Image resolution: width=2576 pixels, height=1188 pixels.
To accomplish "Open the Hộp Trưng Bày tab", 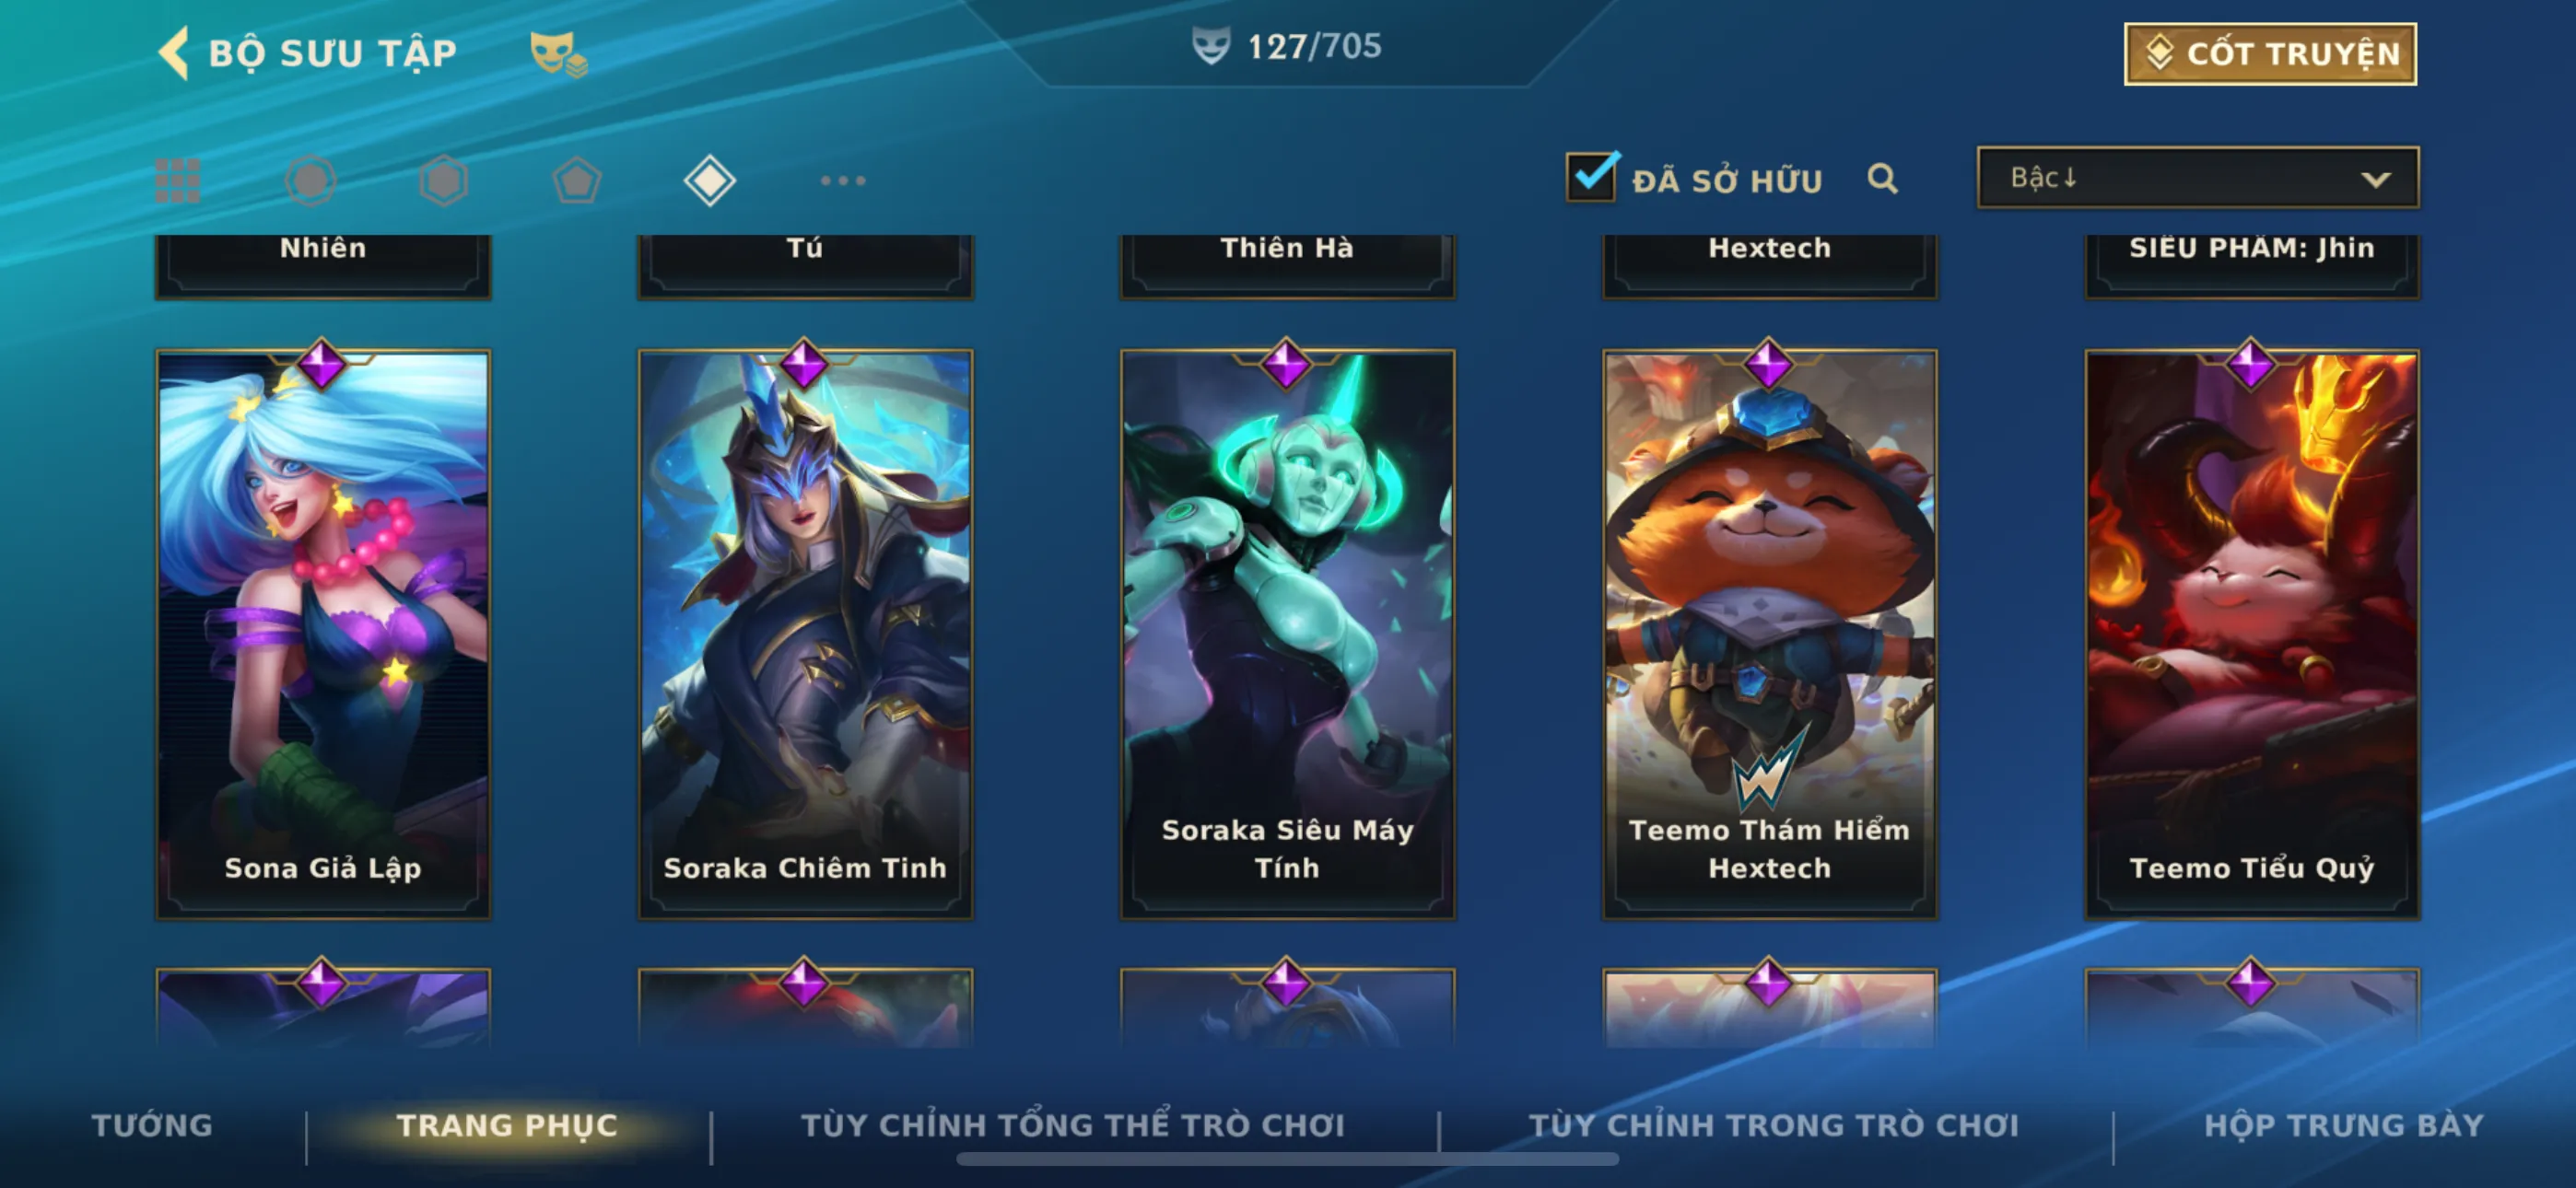I will 2344,1125.
